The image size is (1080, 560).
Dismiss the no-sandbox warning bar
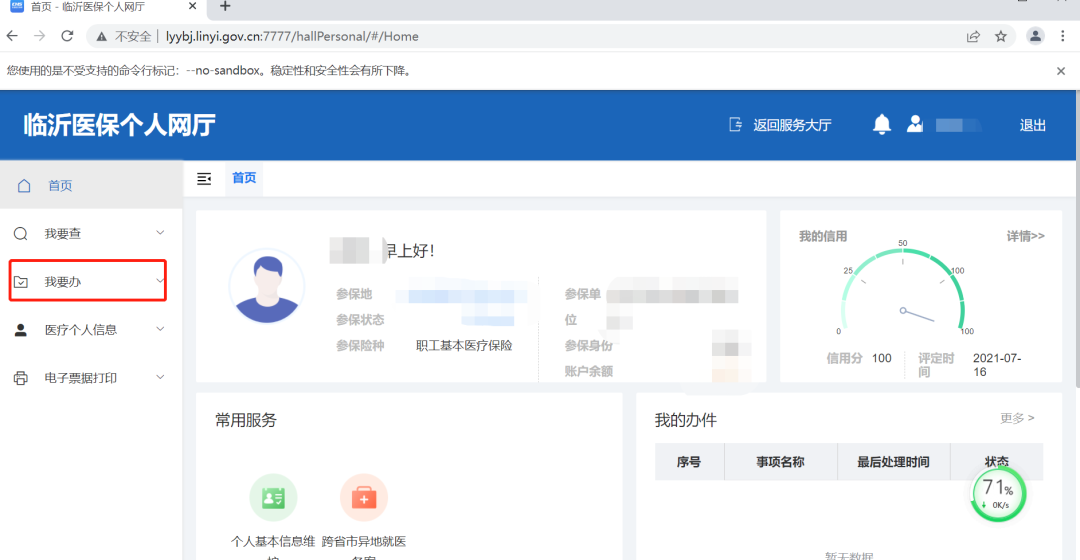[x=1061, y=71]
